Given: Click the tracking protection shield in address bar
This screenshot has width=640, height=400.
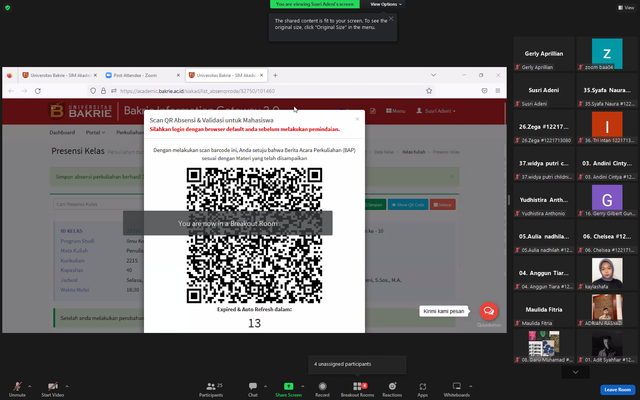Looking at the screenshot, I should pyautogui.click(x=93, y=91).
